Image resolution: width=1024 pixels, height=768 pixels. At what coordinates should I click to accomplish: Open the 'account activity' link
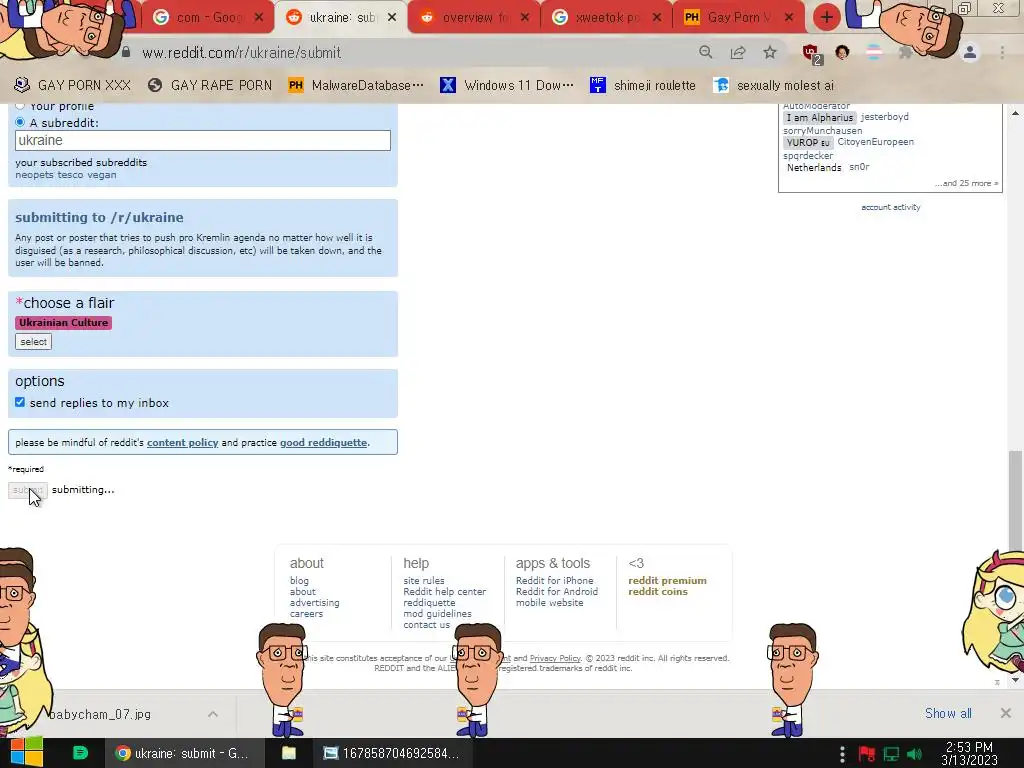coord(891,207)
